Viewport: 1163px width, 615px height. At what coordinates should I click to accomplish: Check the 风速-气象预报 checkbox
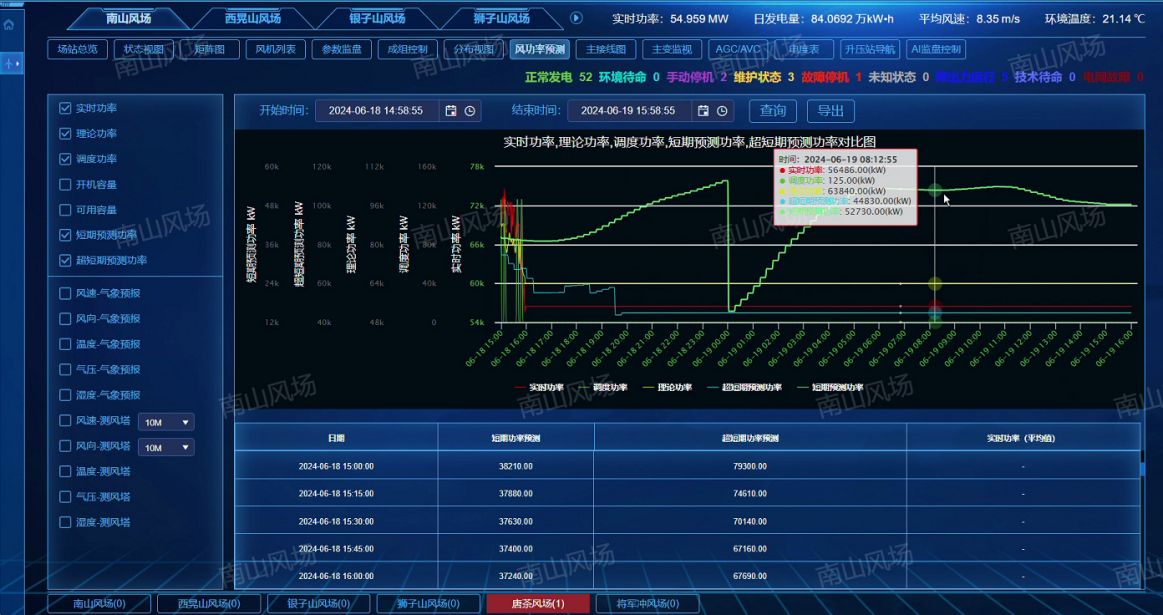point(66,294)
